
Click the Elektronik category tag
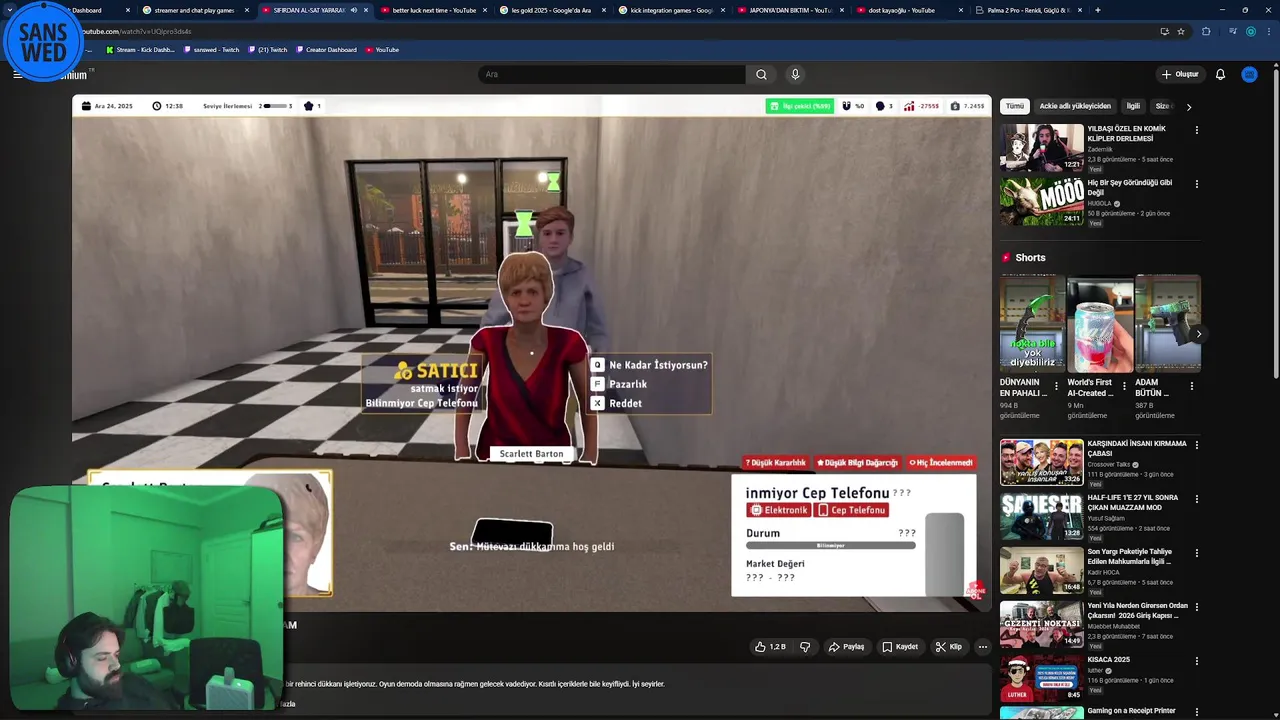tap(779, 510)
